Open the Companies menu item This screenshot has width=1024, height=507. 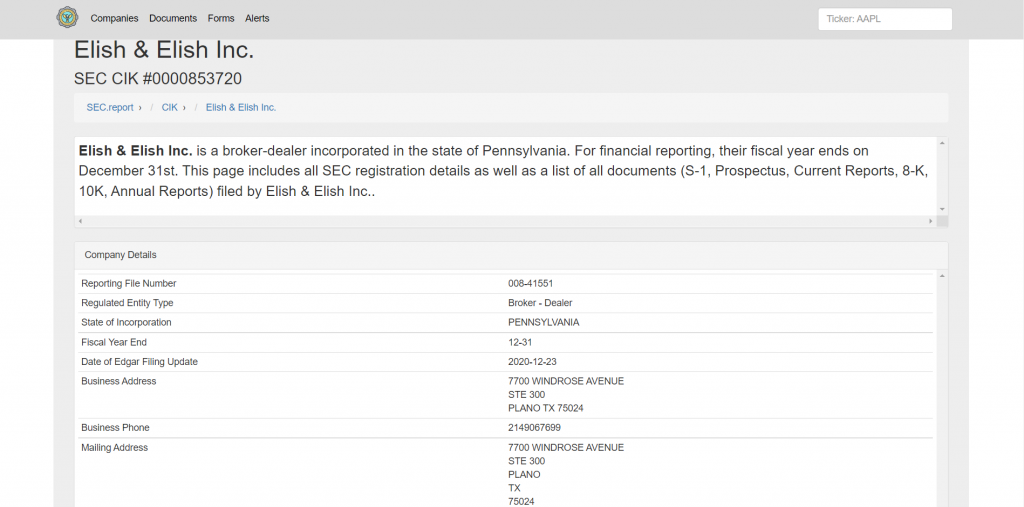tap(114, 19)
